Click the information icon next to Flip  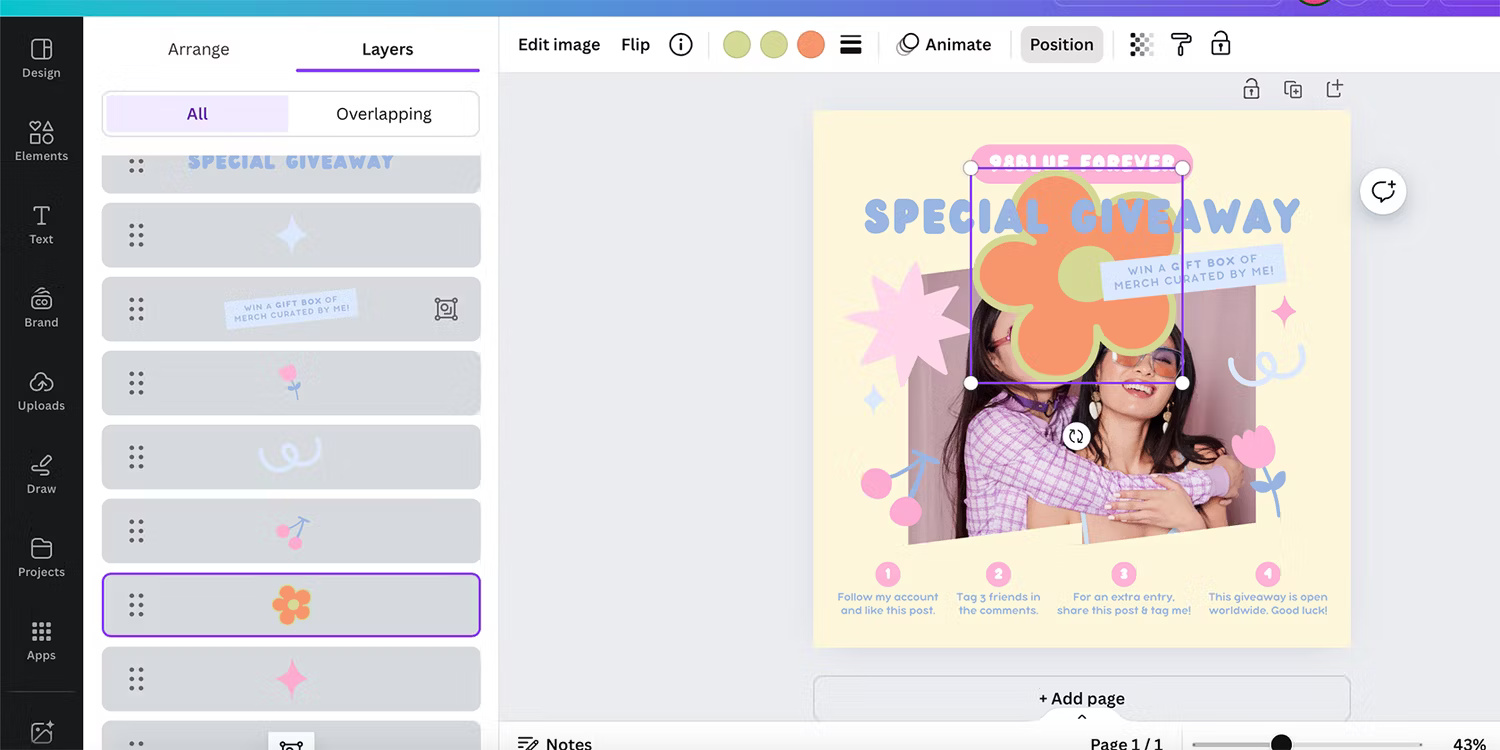coord(681,44)
